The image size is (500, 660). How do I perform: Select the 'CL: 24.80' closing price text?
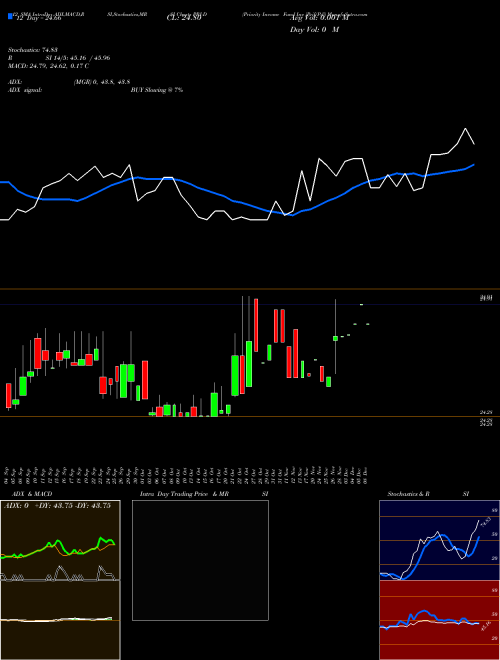pos(184,18)
